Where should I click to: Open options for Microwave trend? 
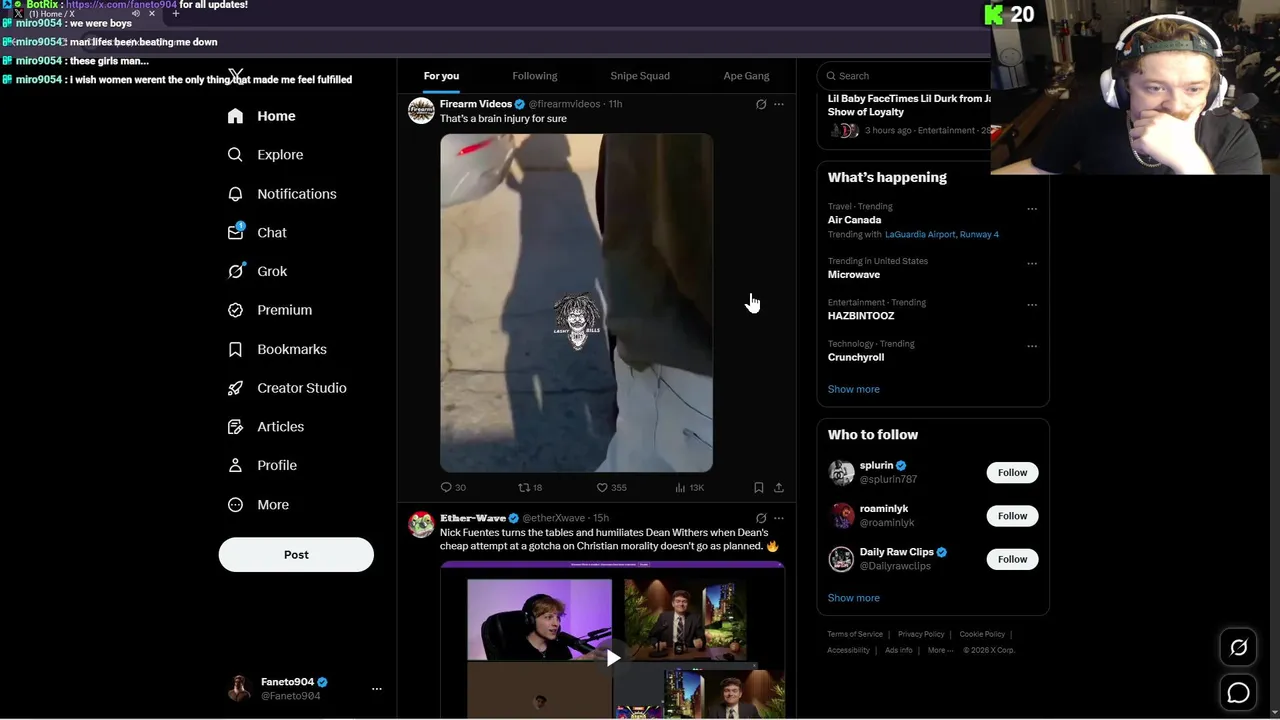[1032, 264]
